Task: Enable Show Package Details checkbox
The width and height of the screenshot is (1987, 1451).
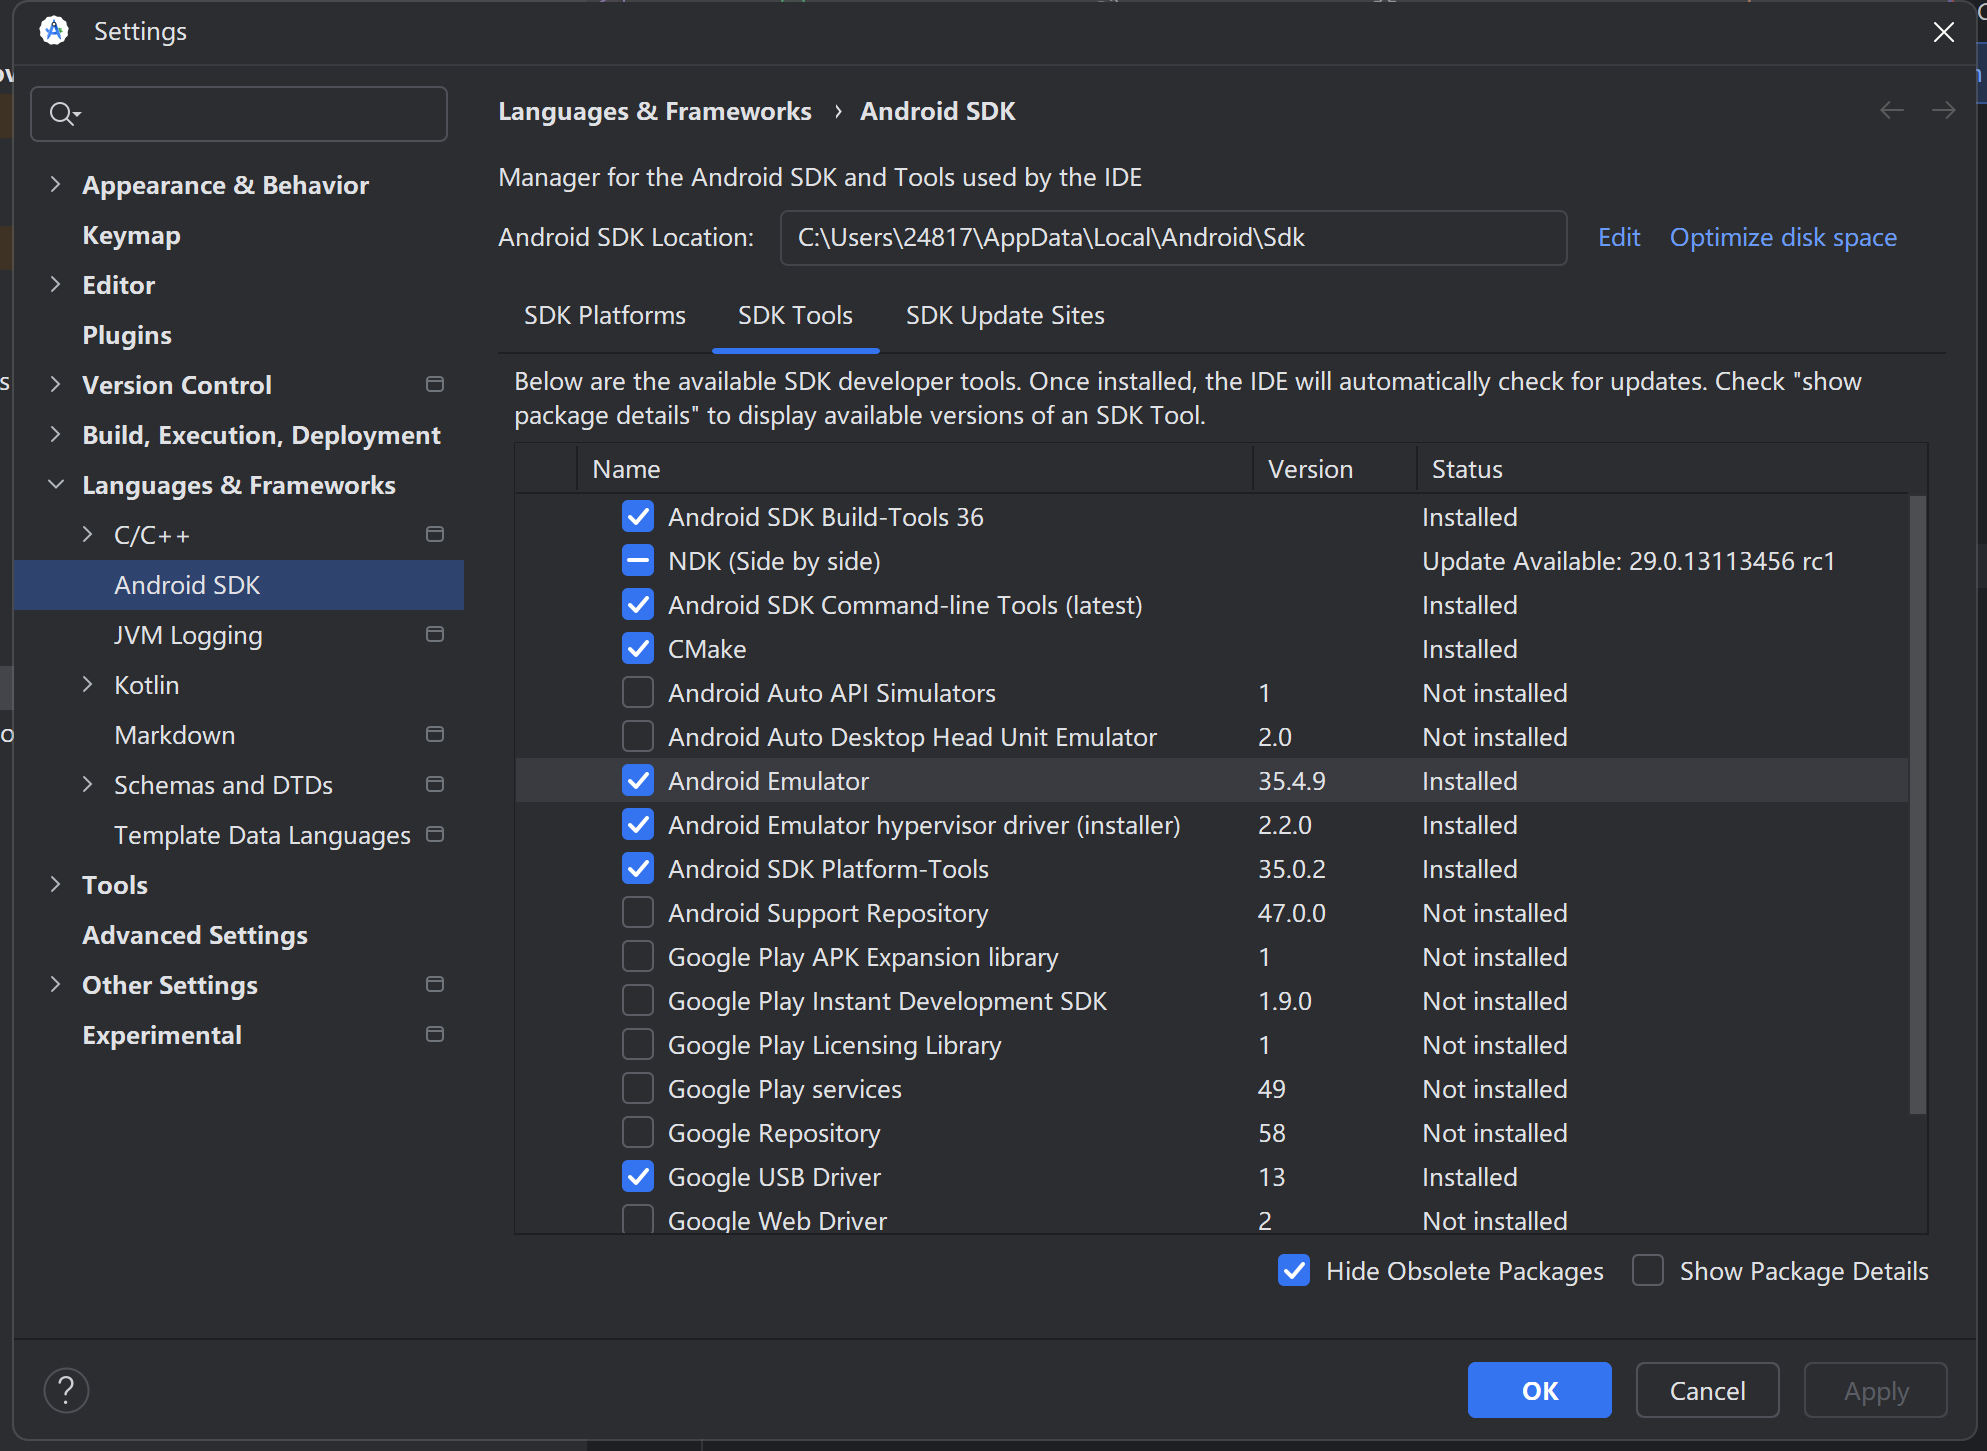Action: (x=1648, y=1270)
